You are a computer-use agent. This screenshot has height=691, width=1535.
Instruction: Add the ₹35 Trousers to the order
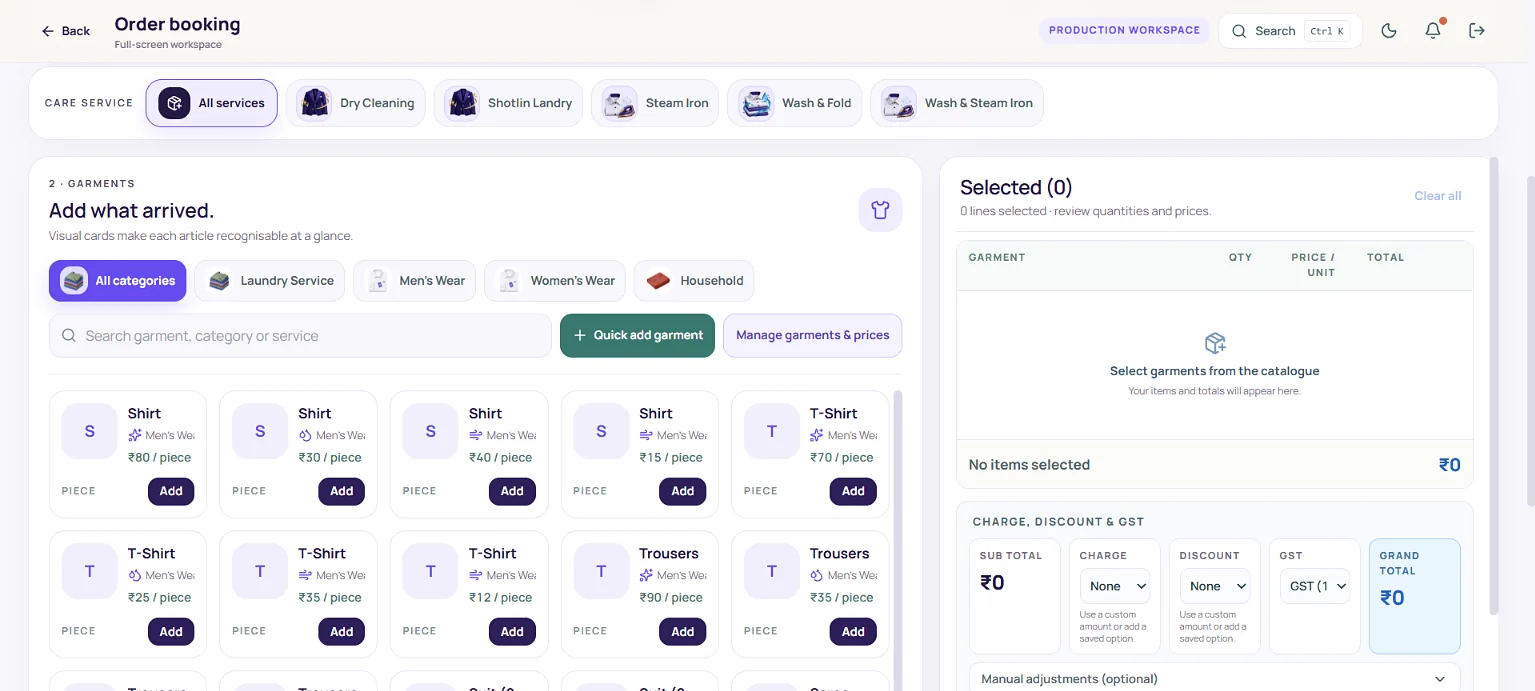pos(853,631)
